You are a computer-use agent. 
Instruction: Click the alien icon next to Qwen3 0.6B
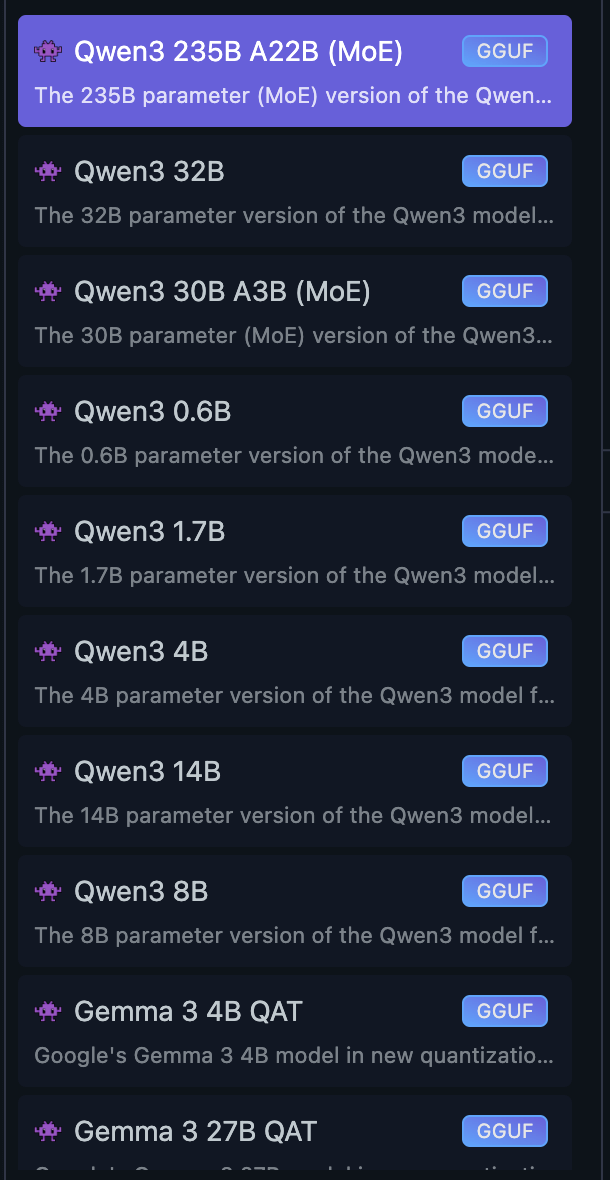click(x=47, y=411)
